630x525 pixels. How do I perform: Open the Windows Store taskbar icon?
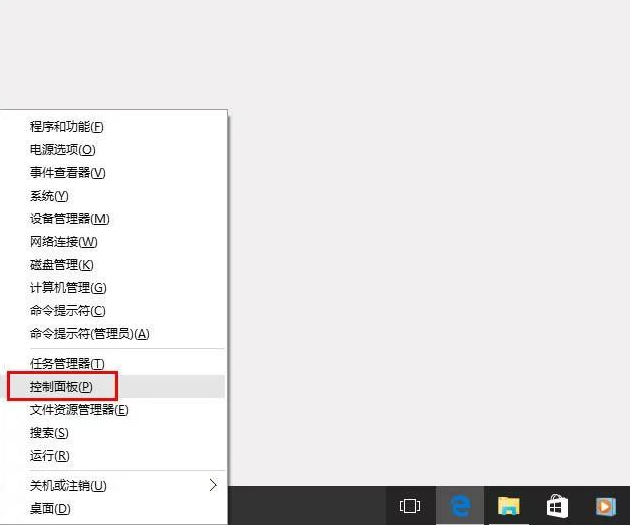557,506
